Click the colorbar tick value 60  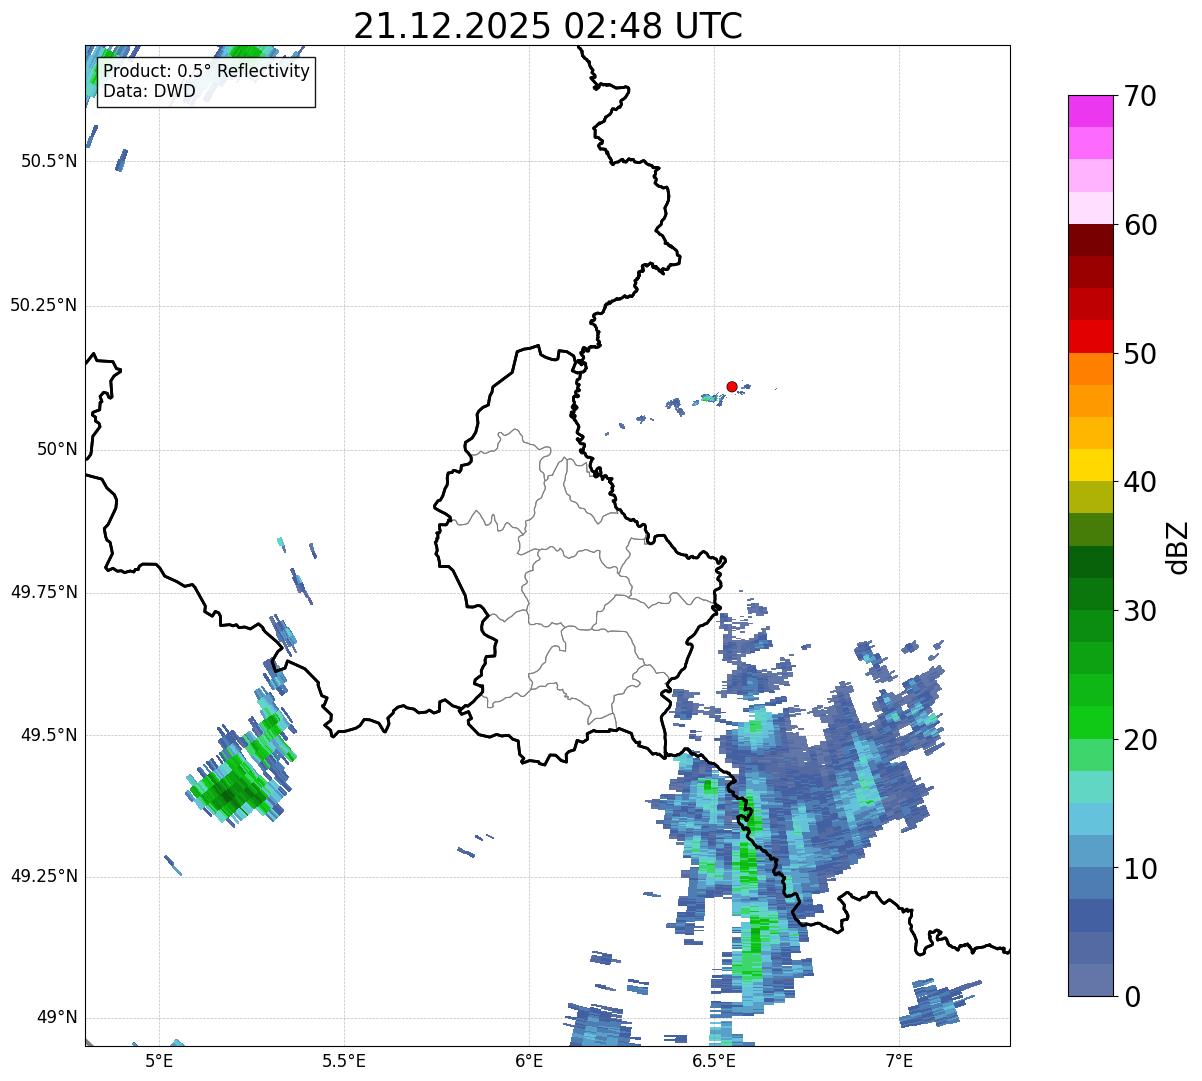click(1140, 225)
